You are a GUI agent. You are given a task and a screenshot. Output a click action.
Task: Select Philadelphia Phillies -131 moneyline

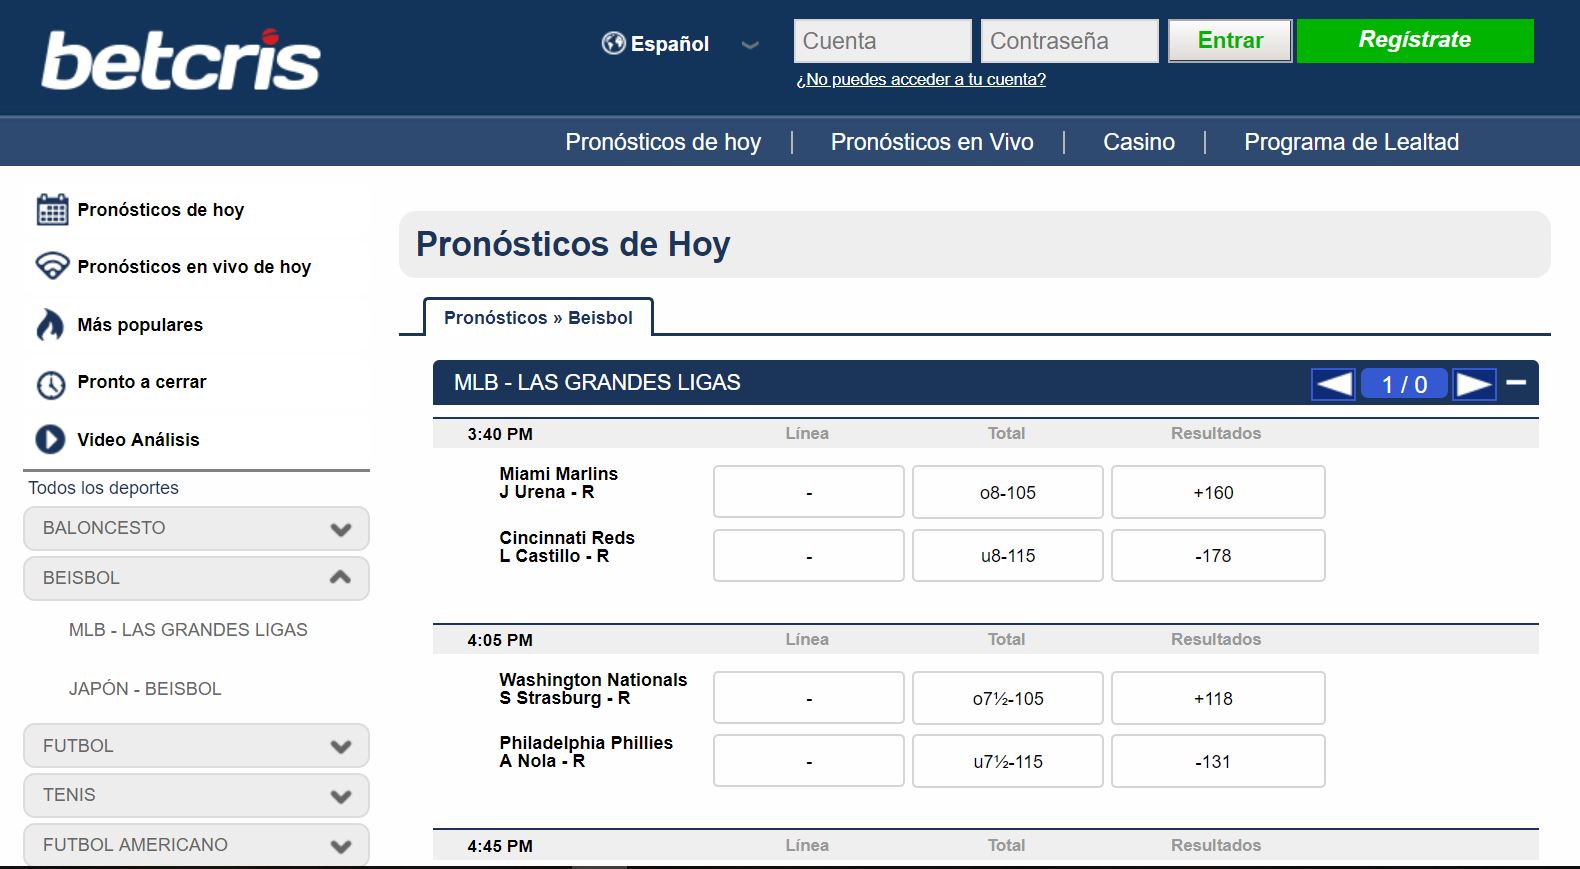pyautogui.click(x=1218, y=761)
